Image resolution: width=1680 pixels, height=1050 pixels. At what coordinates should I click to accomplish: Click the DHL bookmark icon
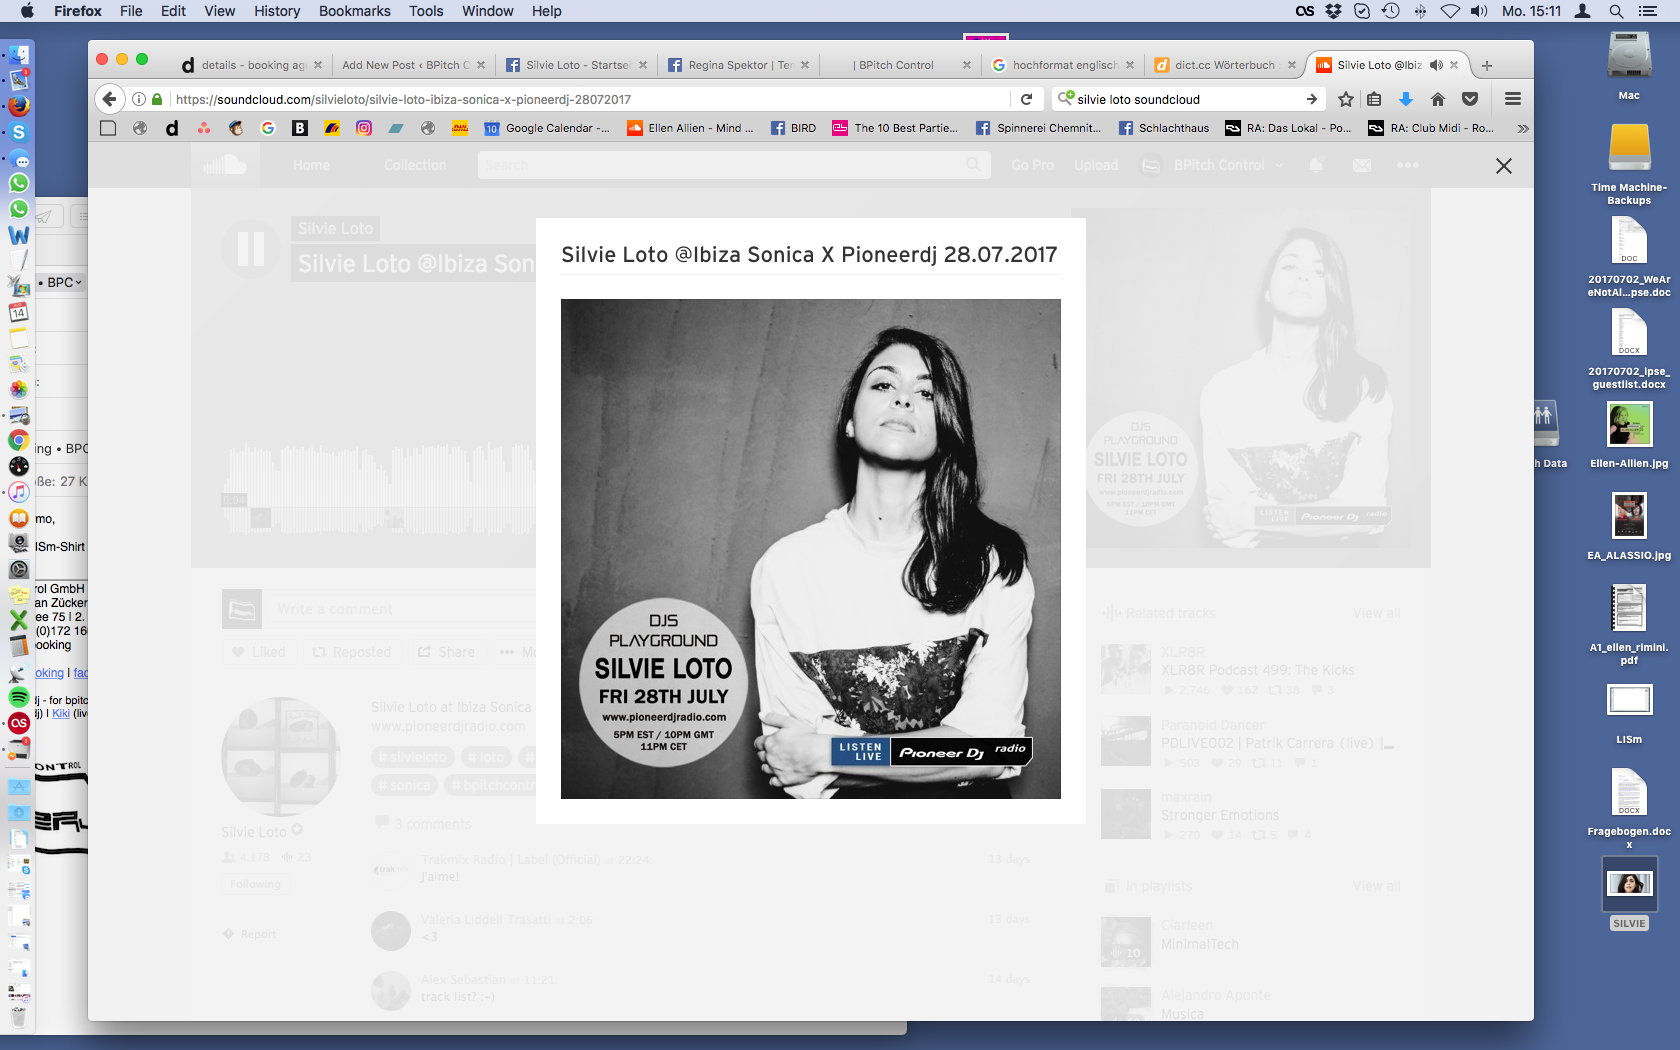460,128
